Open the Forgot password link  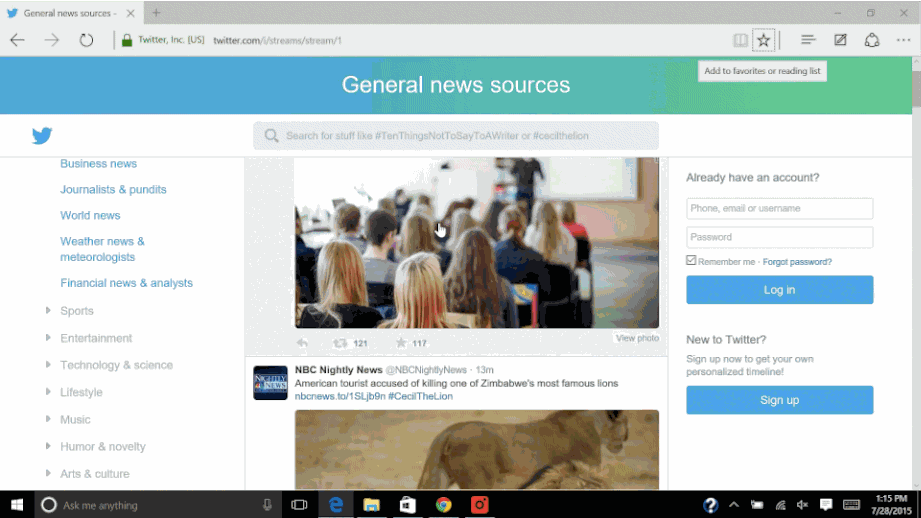(x=797, y=262)
